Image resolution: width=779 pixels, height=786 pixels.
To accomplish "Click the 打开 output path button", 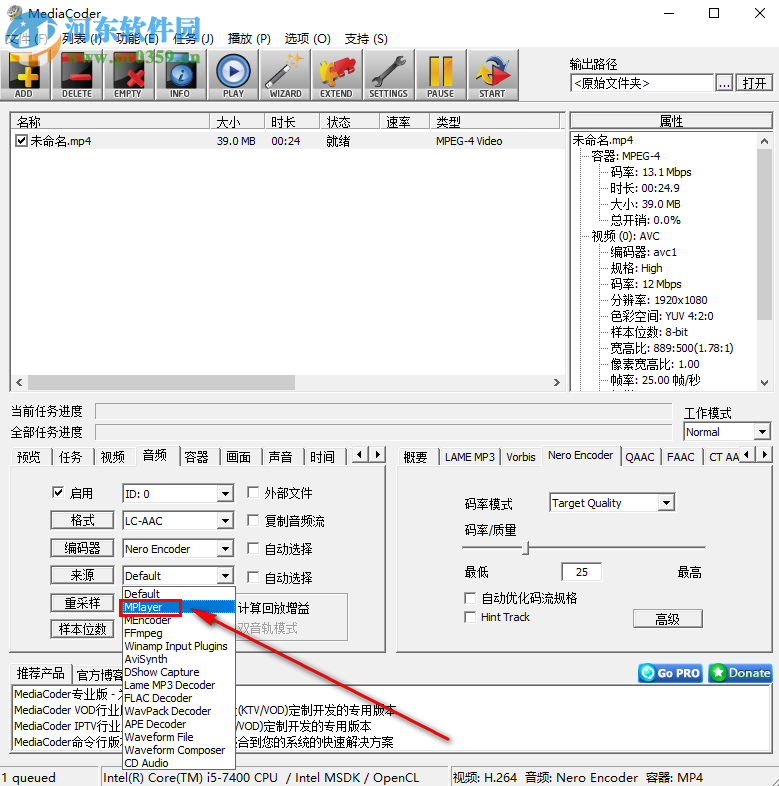I will click(754, 83).
